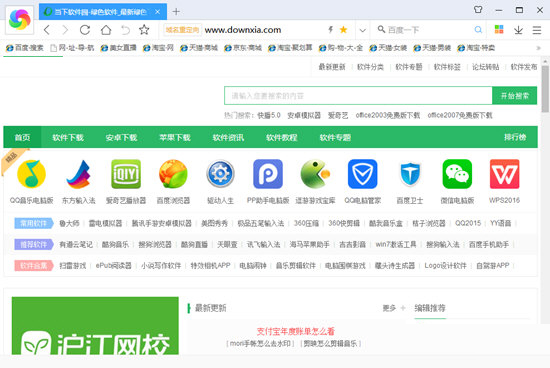Open 扫雷游戏 link
The width and height of the screenshot is (550, 368).
point(73,266)
